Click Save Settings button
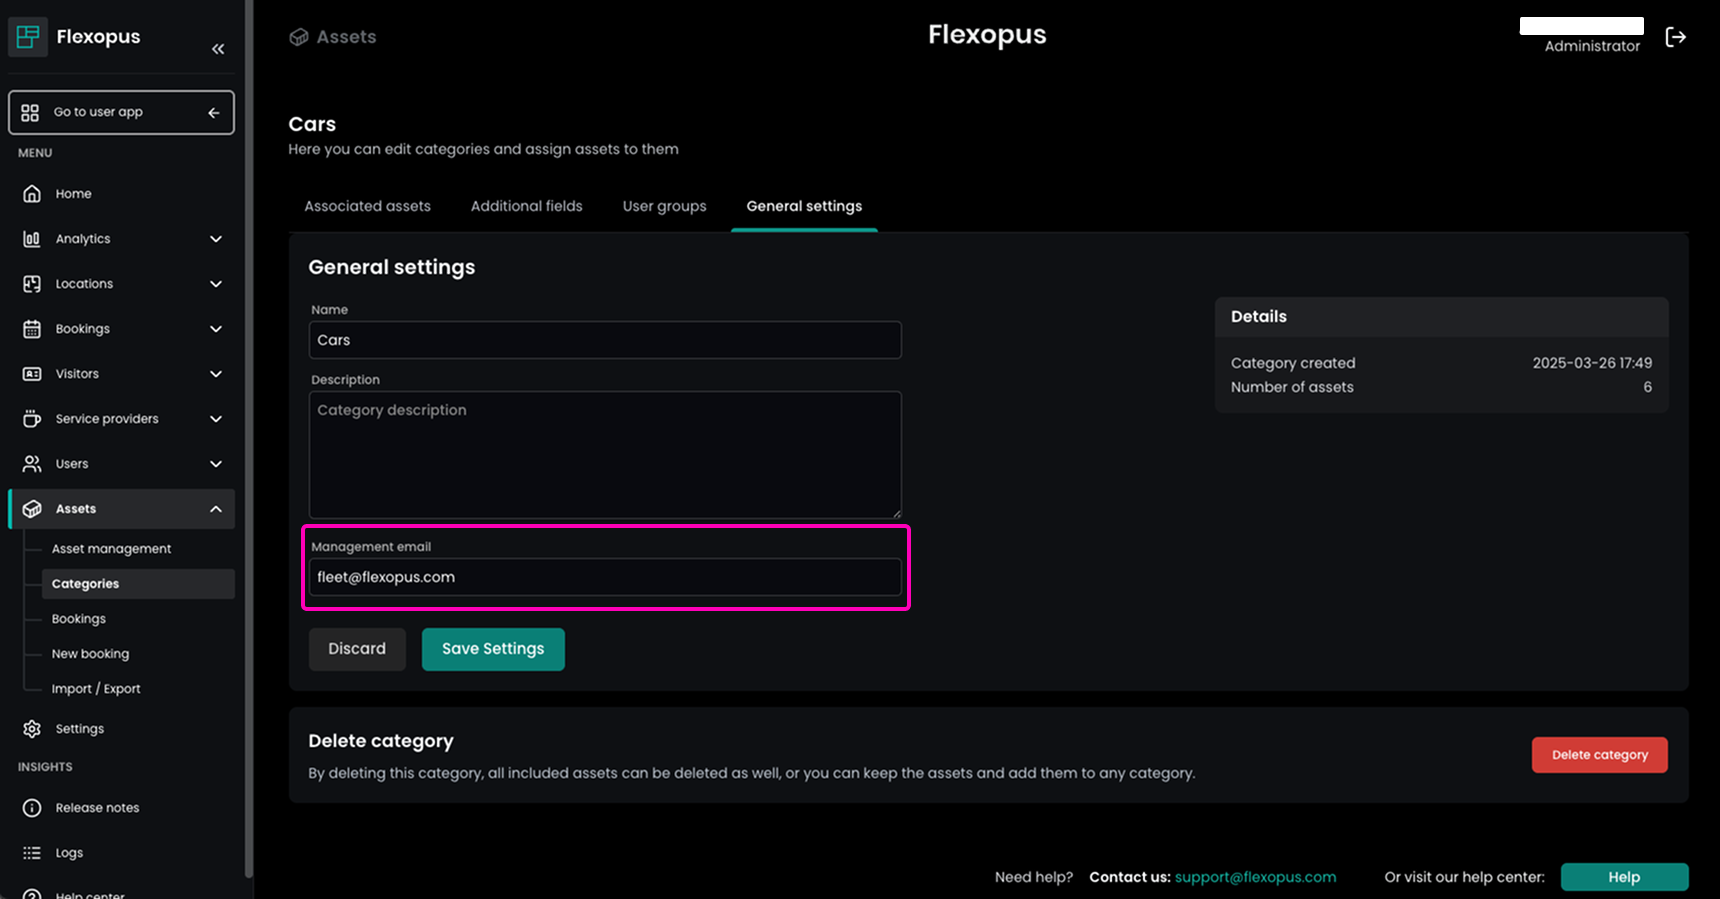 coord(493,649)
